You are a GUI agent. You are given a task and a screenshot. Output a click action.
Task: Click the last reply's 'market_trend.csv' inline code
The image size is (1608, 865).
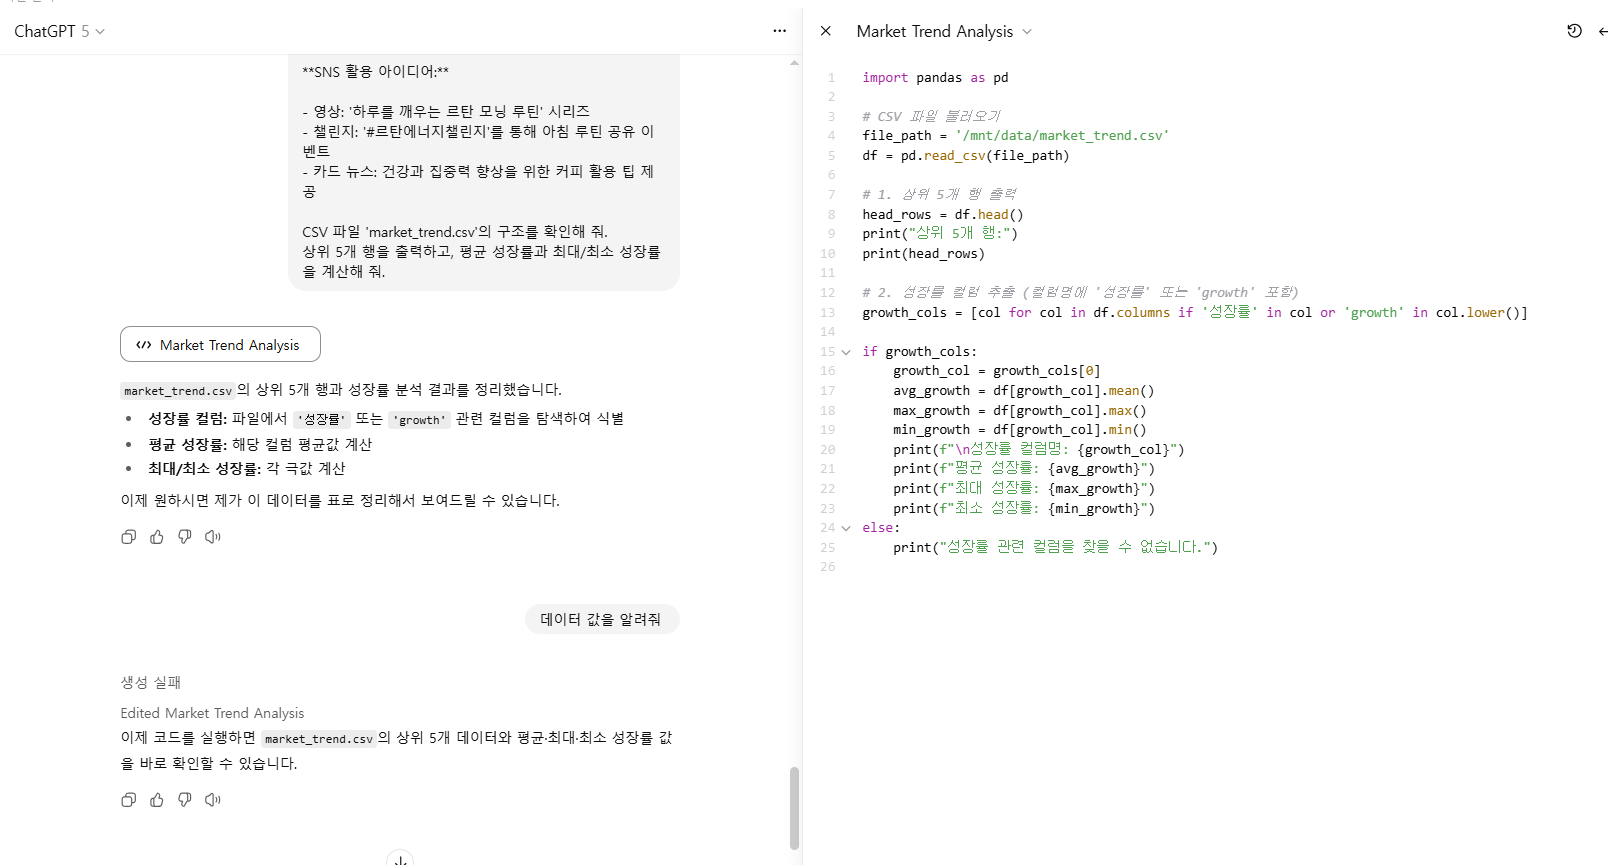[x=319, y=739]
